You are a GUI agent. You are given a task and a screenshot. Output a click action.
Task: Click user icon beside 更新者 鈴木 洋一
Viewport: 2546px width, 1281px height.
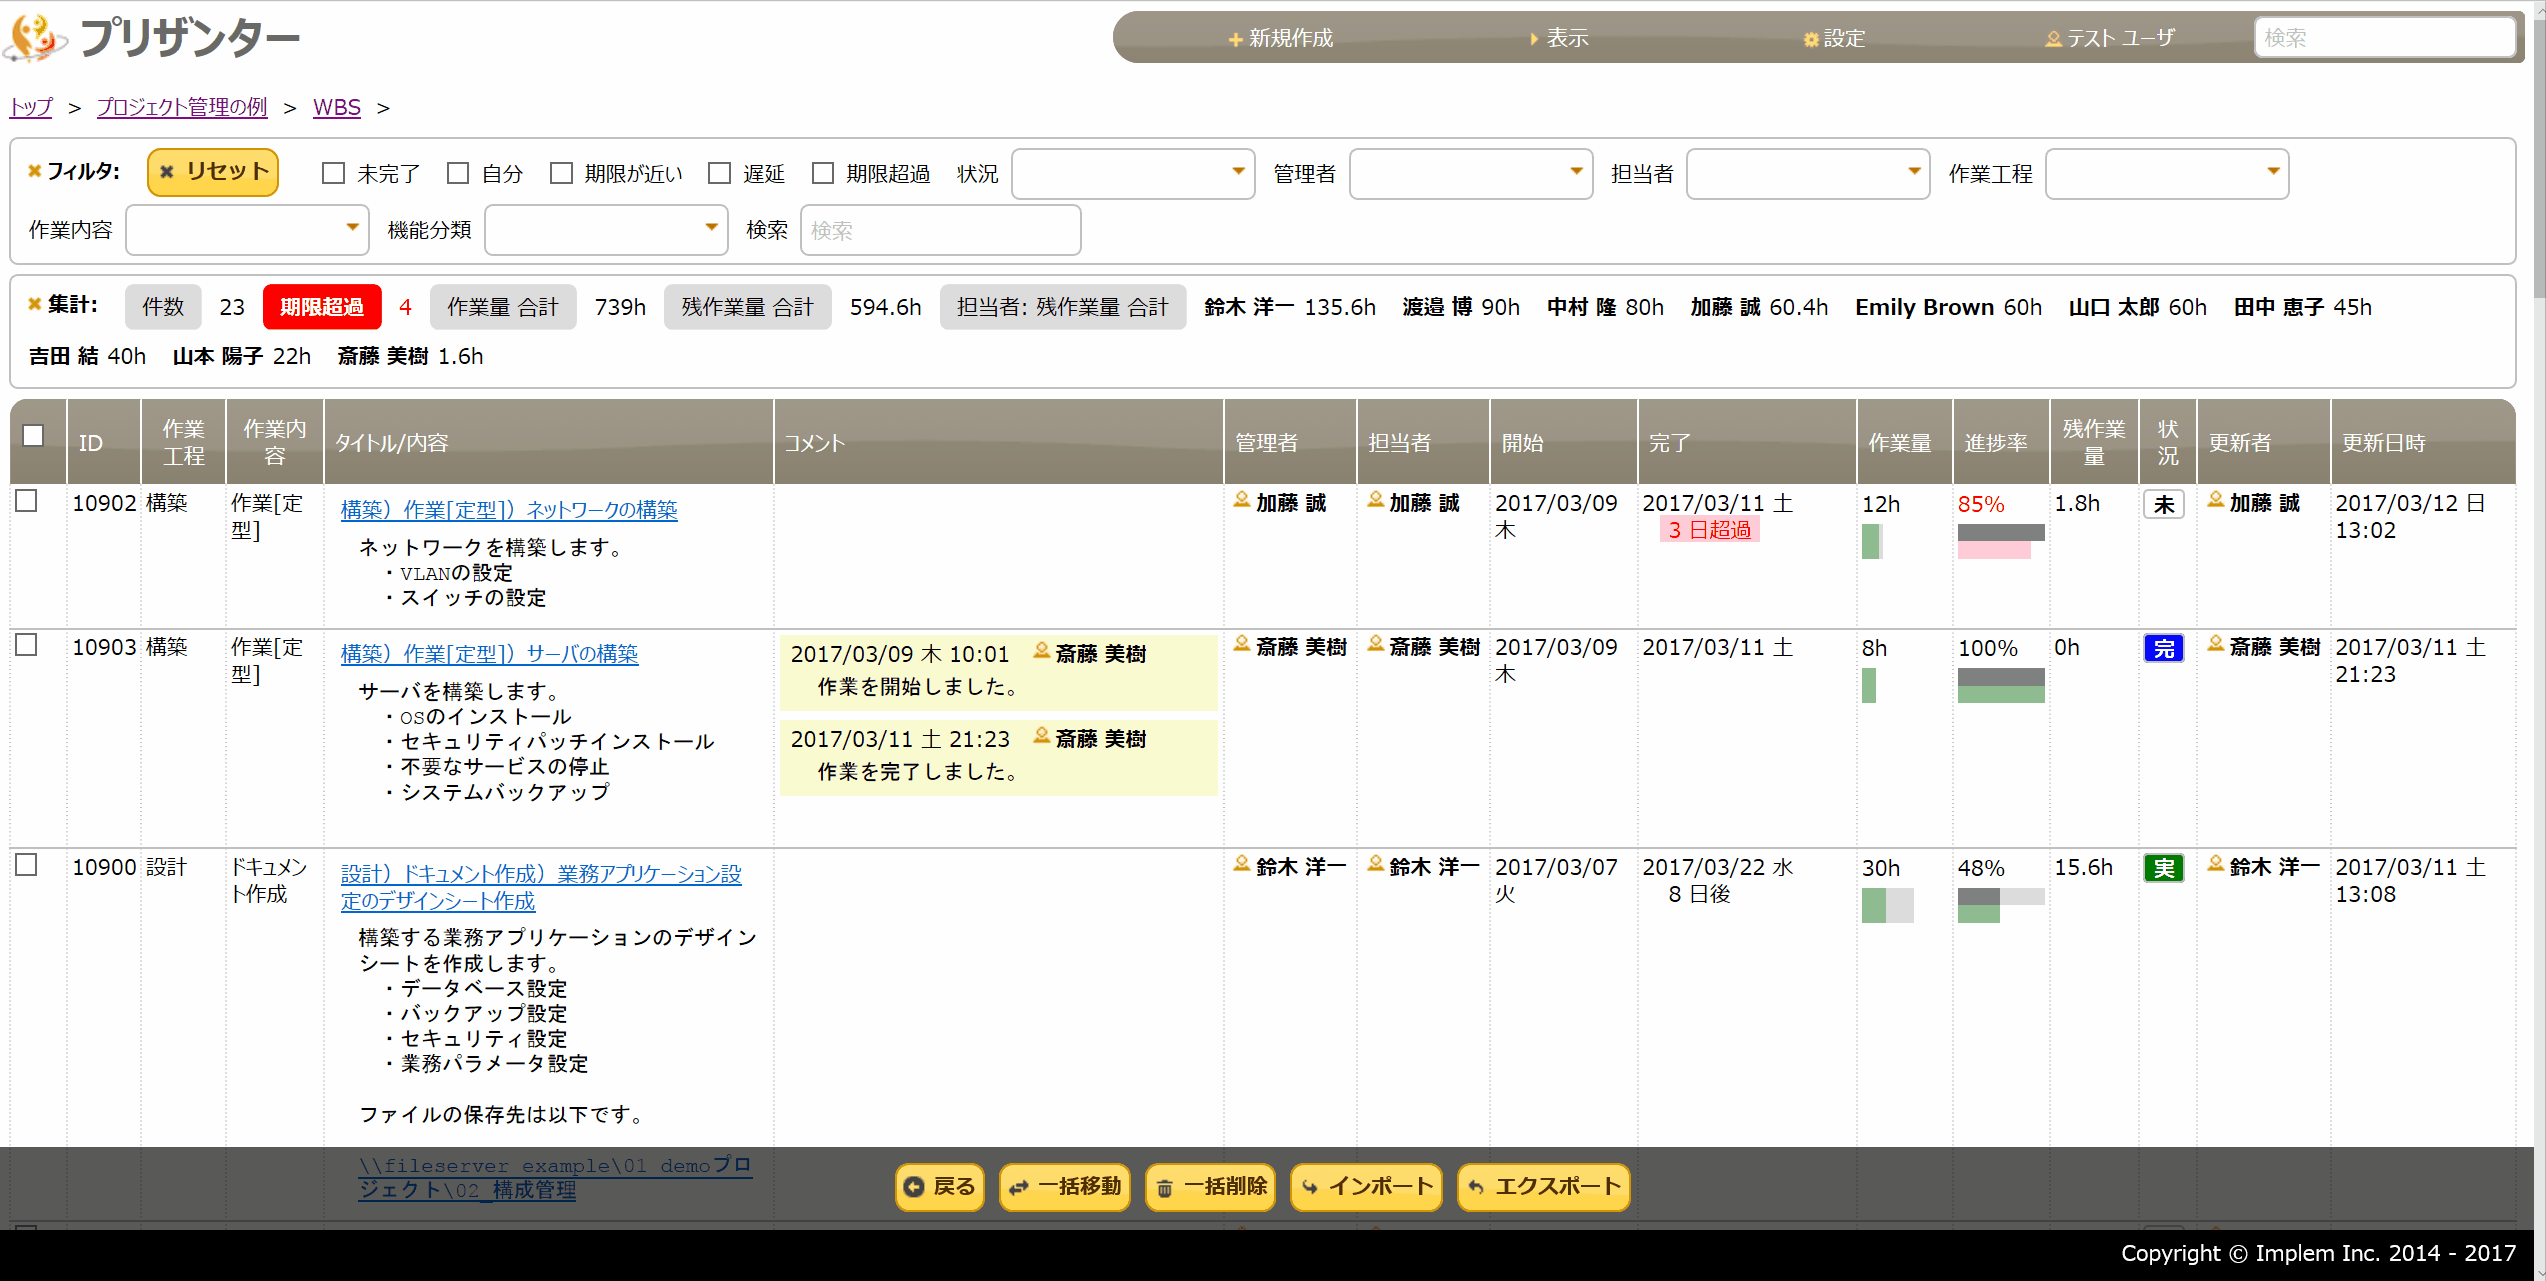pos(2216,864)
